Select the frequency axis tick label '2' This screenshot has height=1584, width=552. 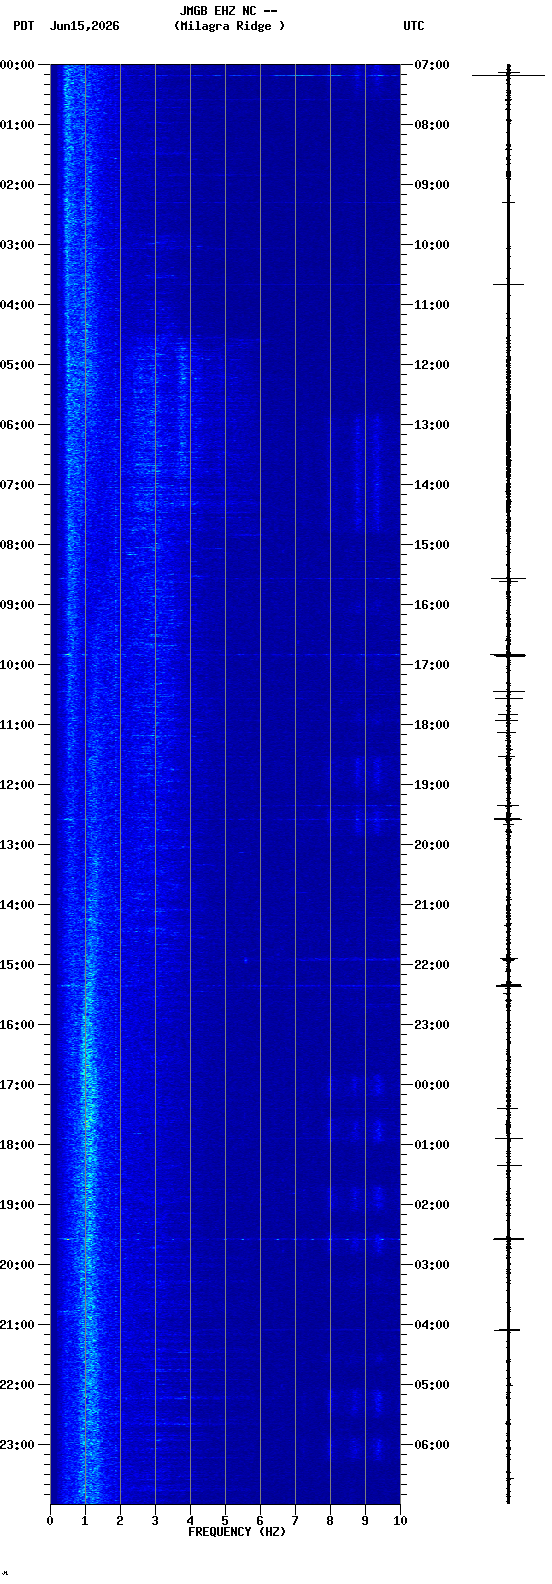tap(120, 1521)
